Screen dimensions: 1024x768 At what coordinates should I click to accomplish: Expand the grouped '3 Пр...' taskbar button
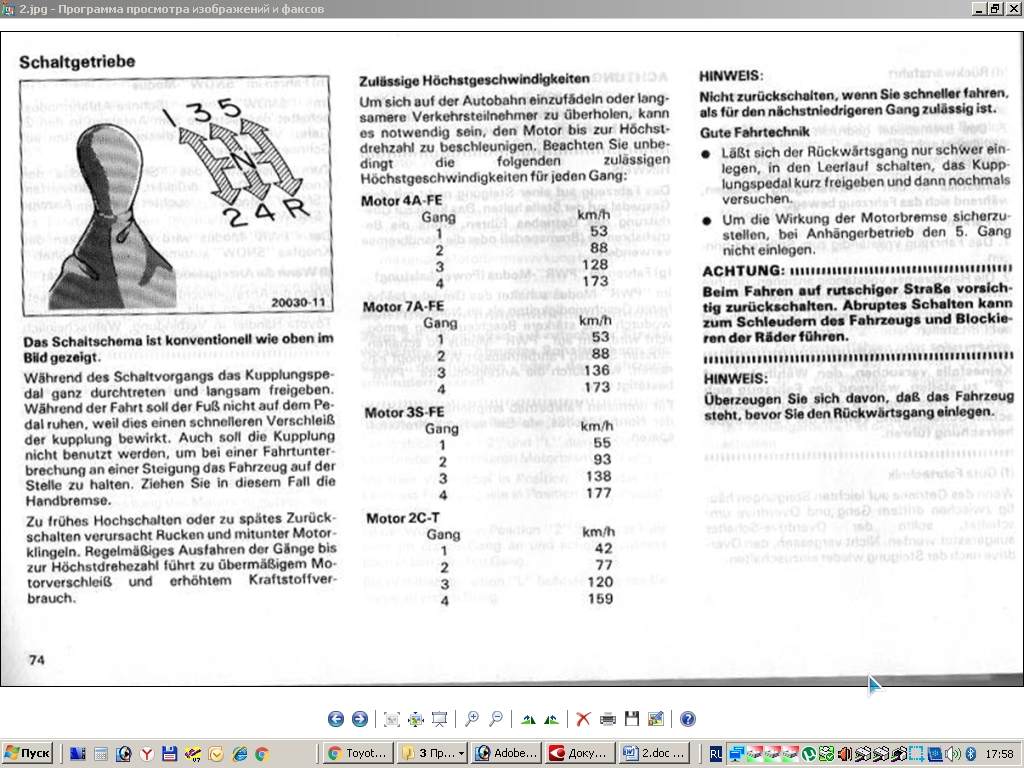pyautogui.click(x=432, y=754)
